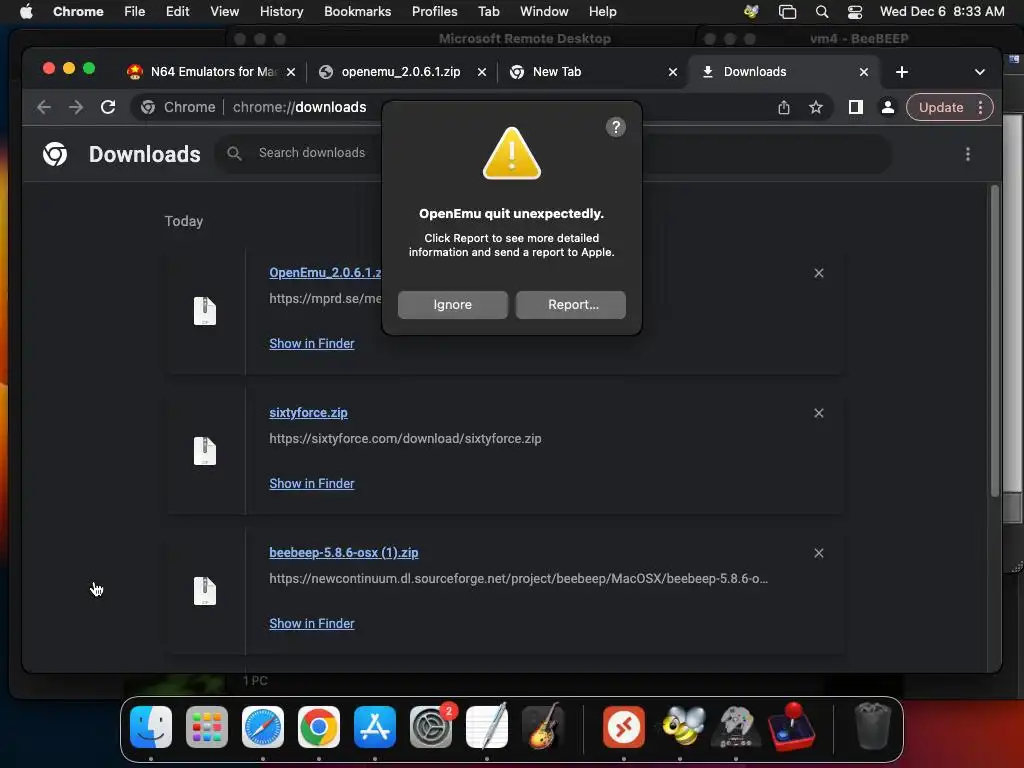Open System Settings from the Dock
1024x768 pixels.
click(x=431, y=727)
